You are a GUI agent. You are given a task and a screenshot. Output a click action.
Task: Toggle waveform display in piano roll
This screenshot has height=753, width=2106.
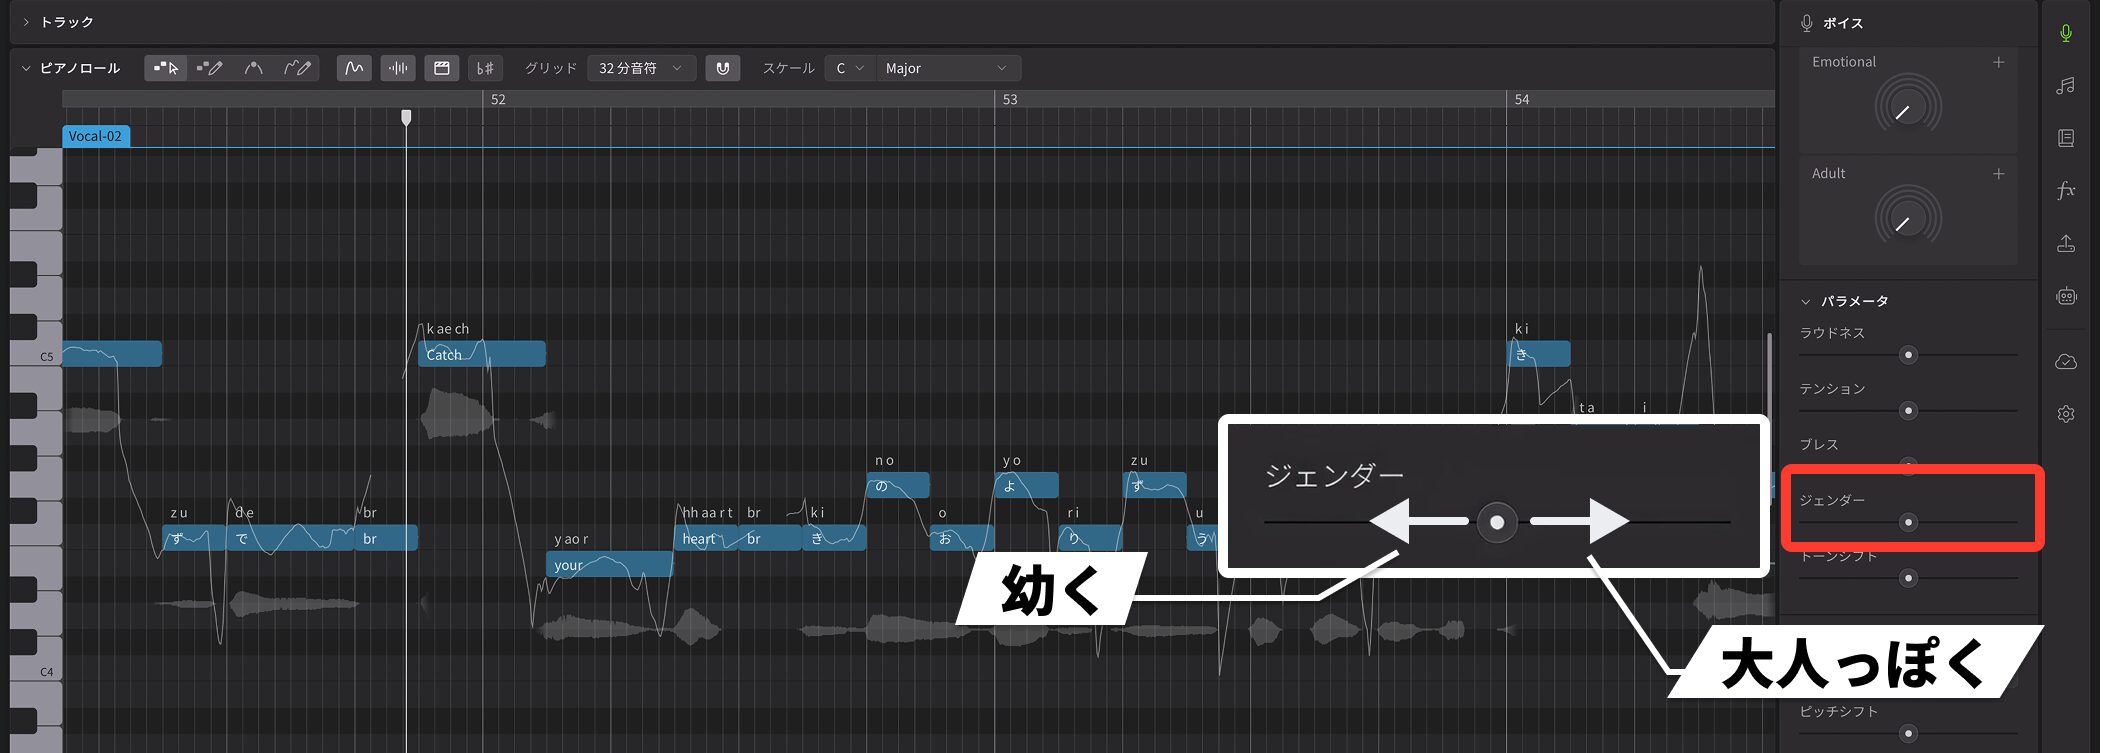398,68
